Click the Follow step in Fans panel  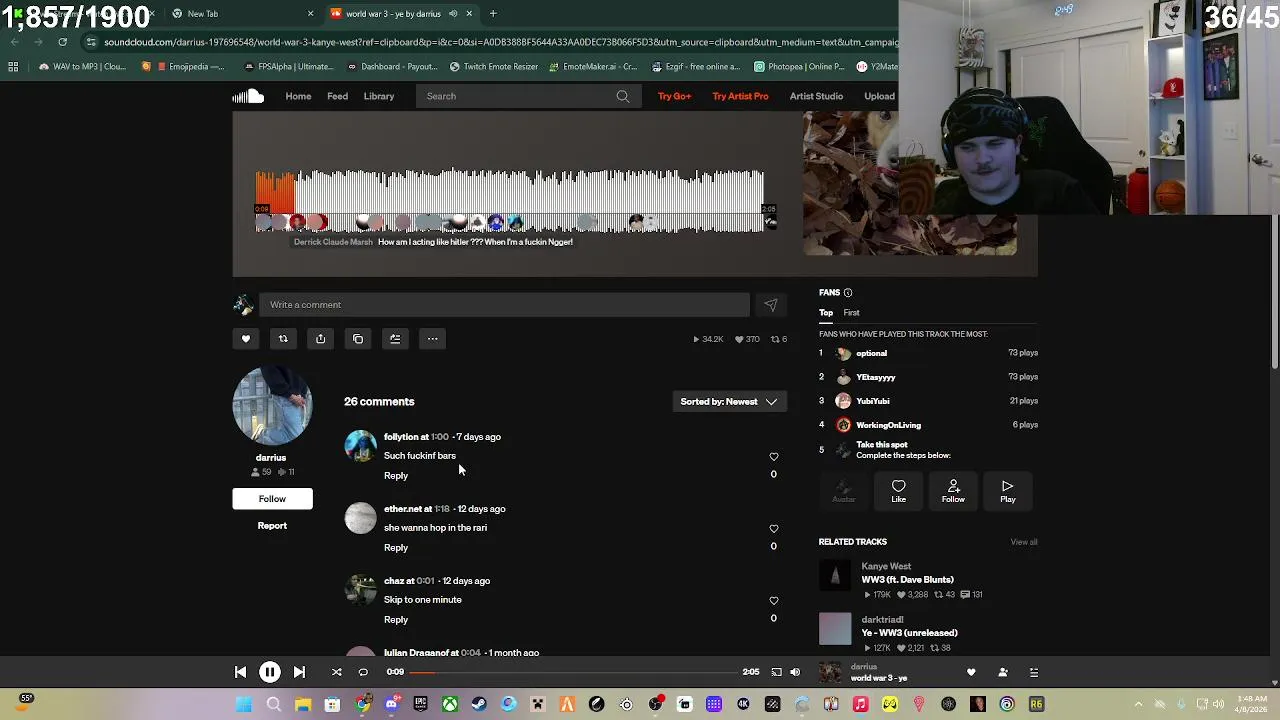[953, 491]
